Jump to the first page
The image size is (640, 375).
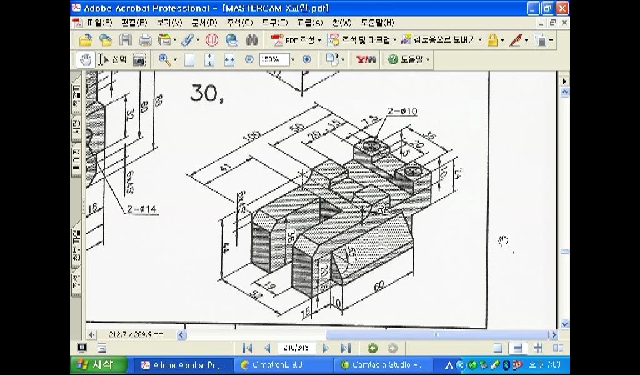[x=247, y=348]
